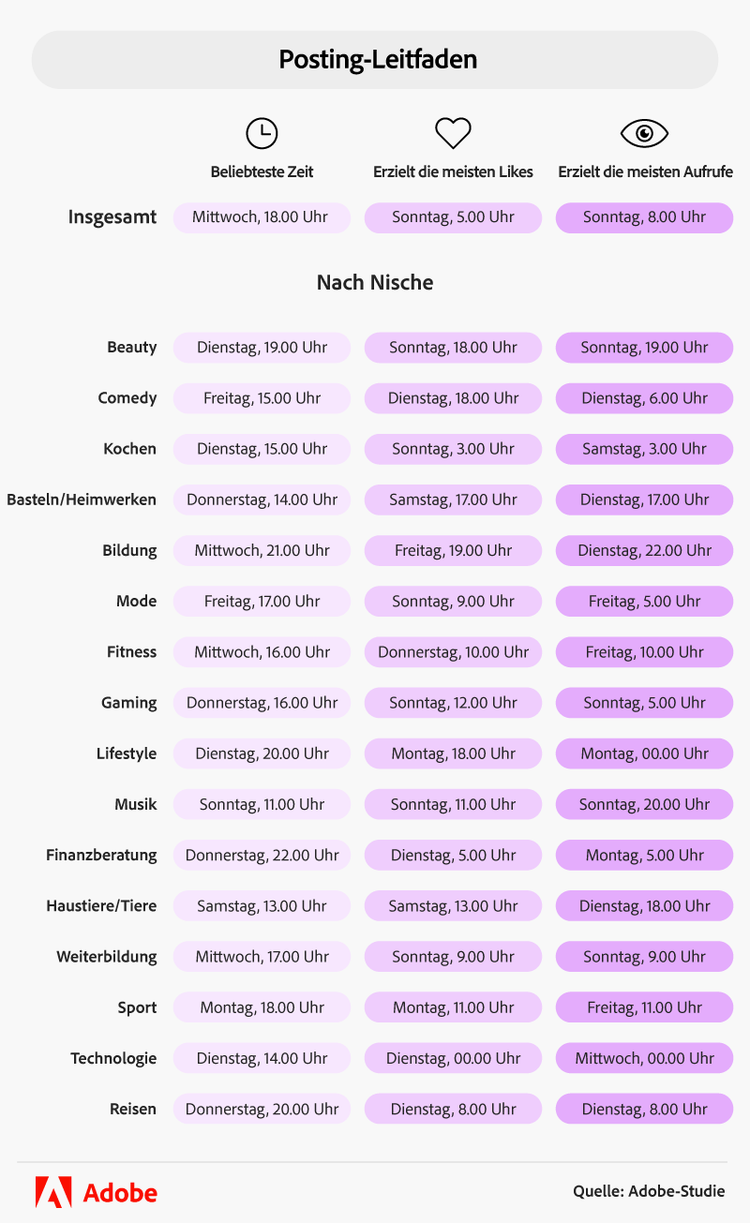Click Fitness pill Donnerstag, 10.00 Uhr

[x=453, y=652]
